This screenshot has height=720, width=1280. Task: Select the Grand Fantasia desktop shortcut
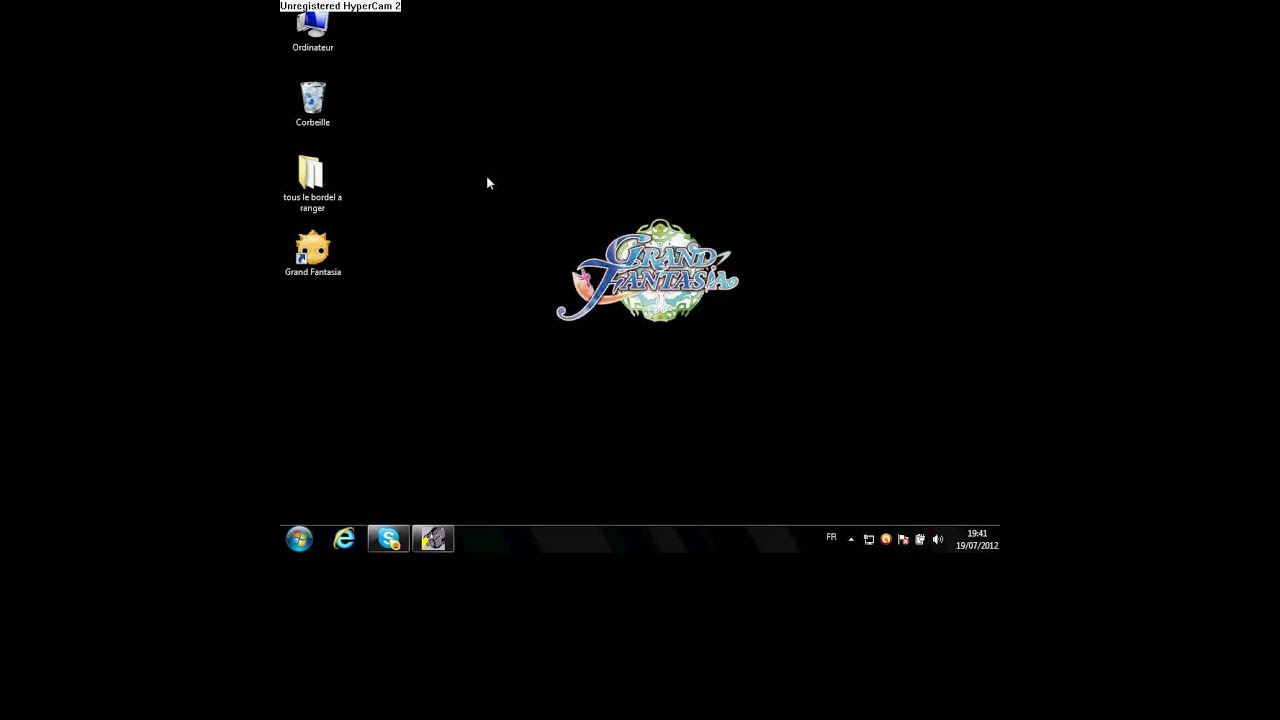click(313, 254)
